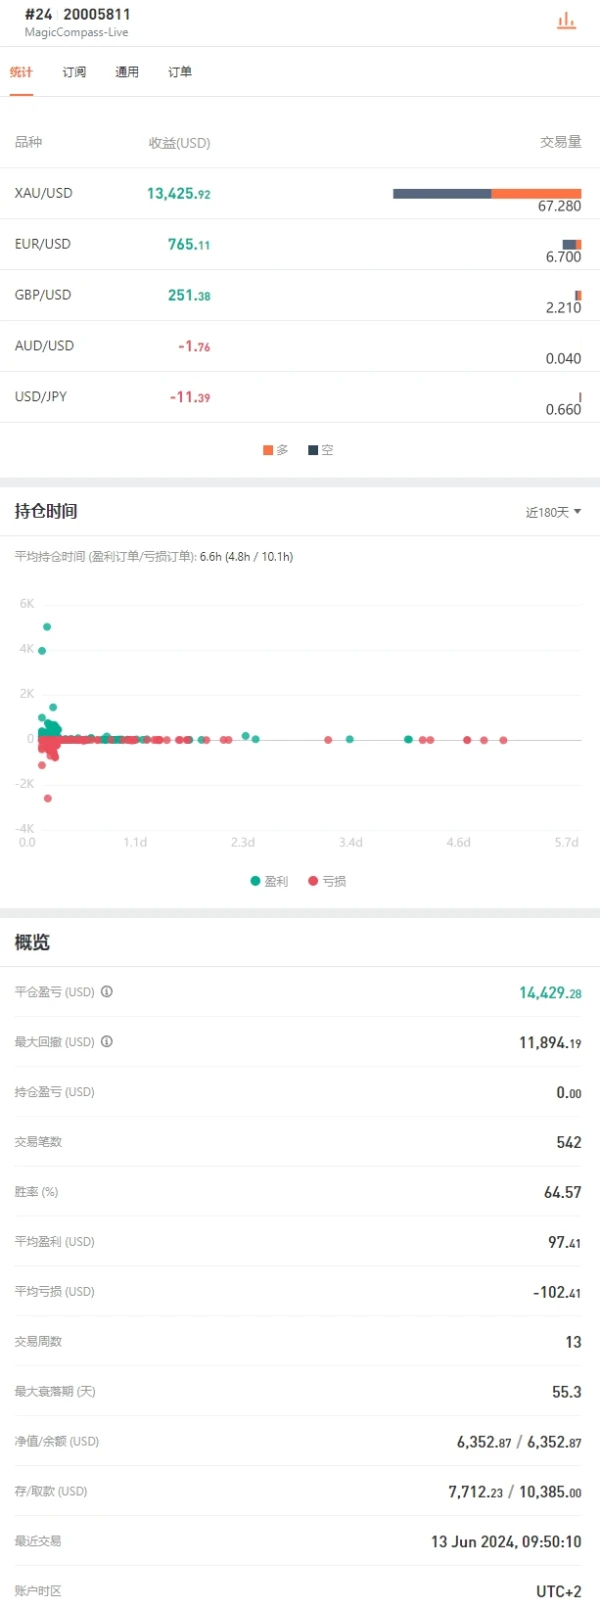
Task: Click the info icon next to 最大回撤 (USD)
Action: (106, 1042)
